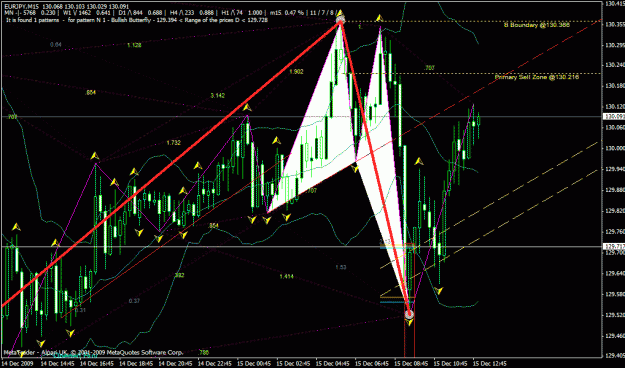The height and width of the screenshot is (368, 625).
Task: Click the highlighted lower price tag near 129.717 on axis
Action: [614, 246]
